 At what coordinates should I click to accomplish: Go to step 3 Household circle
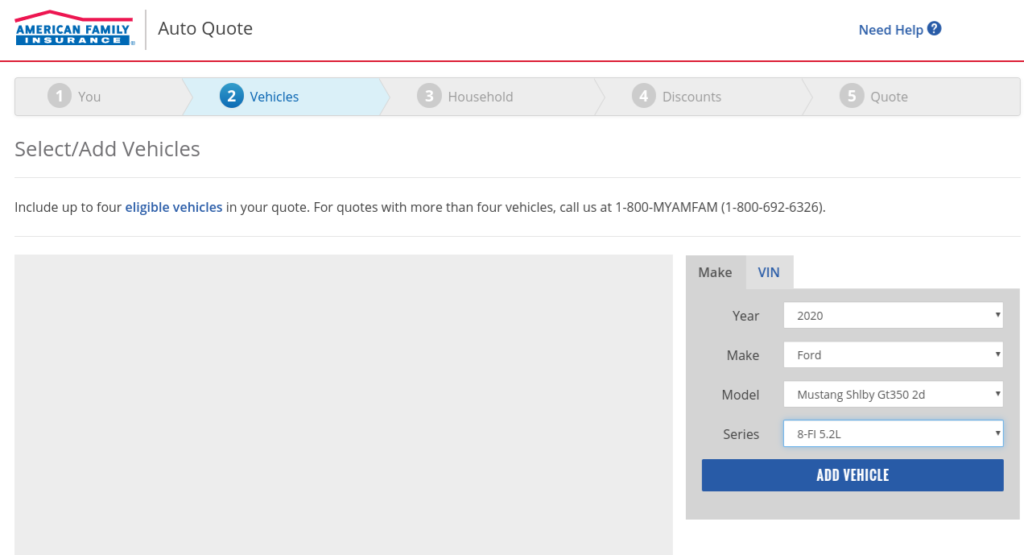(x=429, y=97)
